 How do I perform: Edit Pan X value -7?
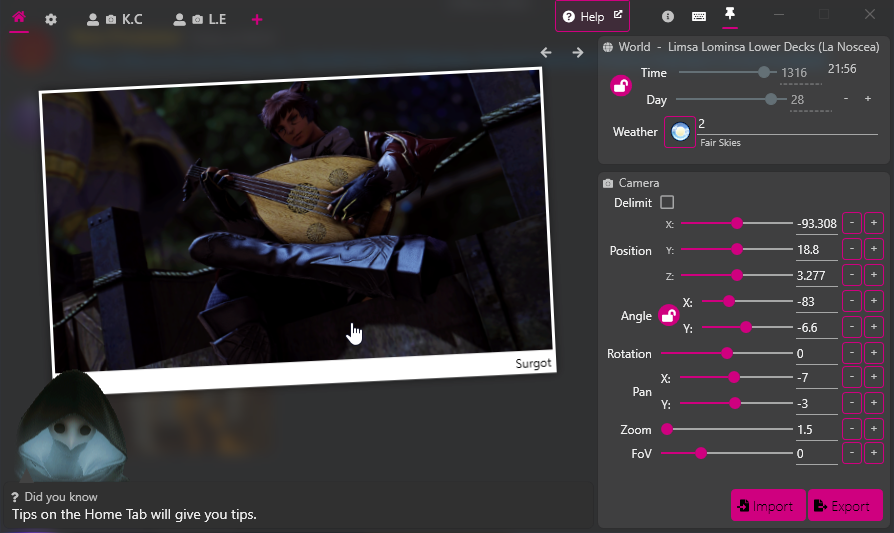[x=817, y=378]
